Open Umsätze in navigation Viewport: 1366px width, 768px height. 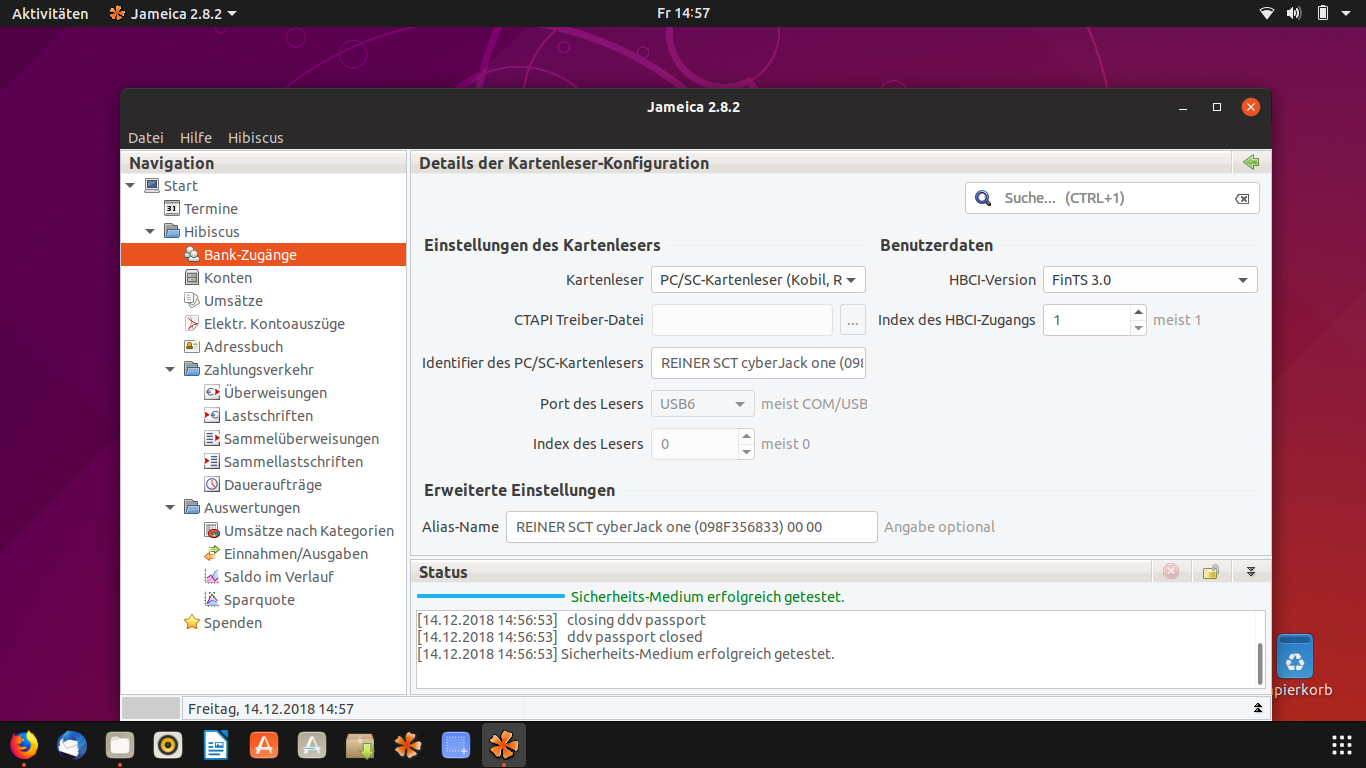pos(223,301)
